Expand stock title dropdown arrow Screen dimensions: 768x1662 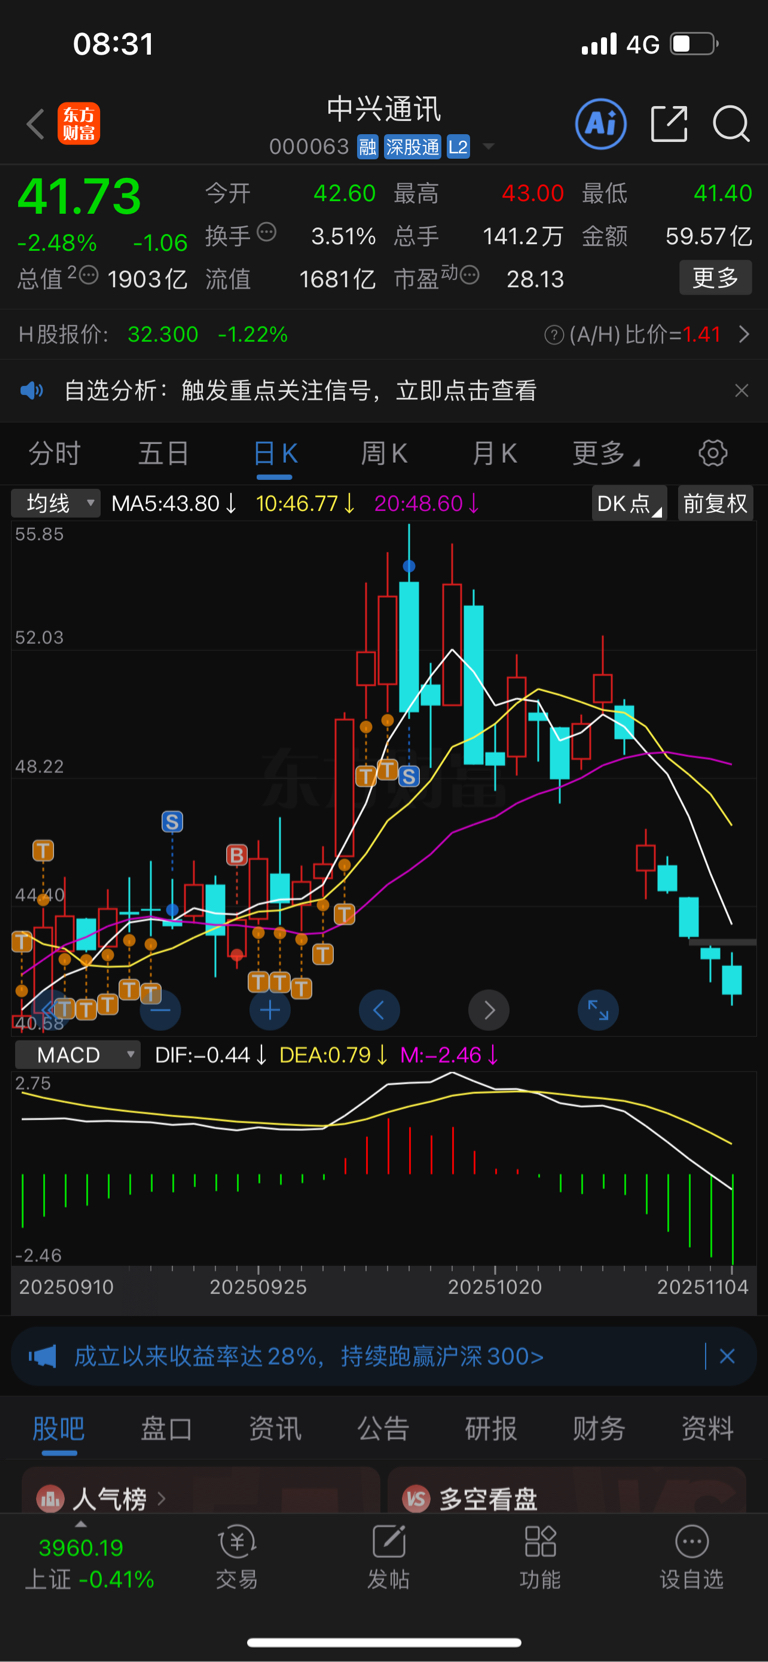point(489,147)
